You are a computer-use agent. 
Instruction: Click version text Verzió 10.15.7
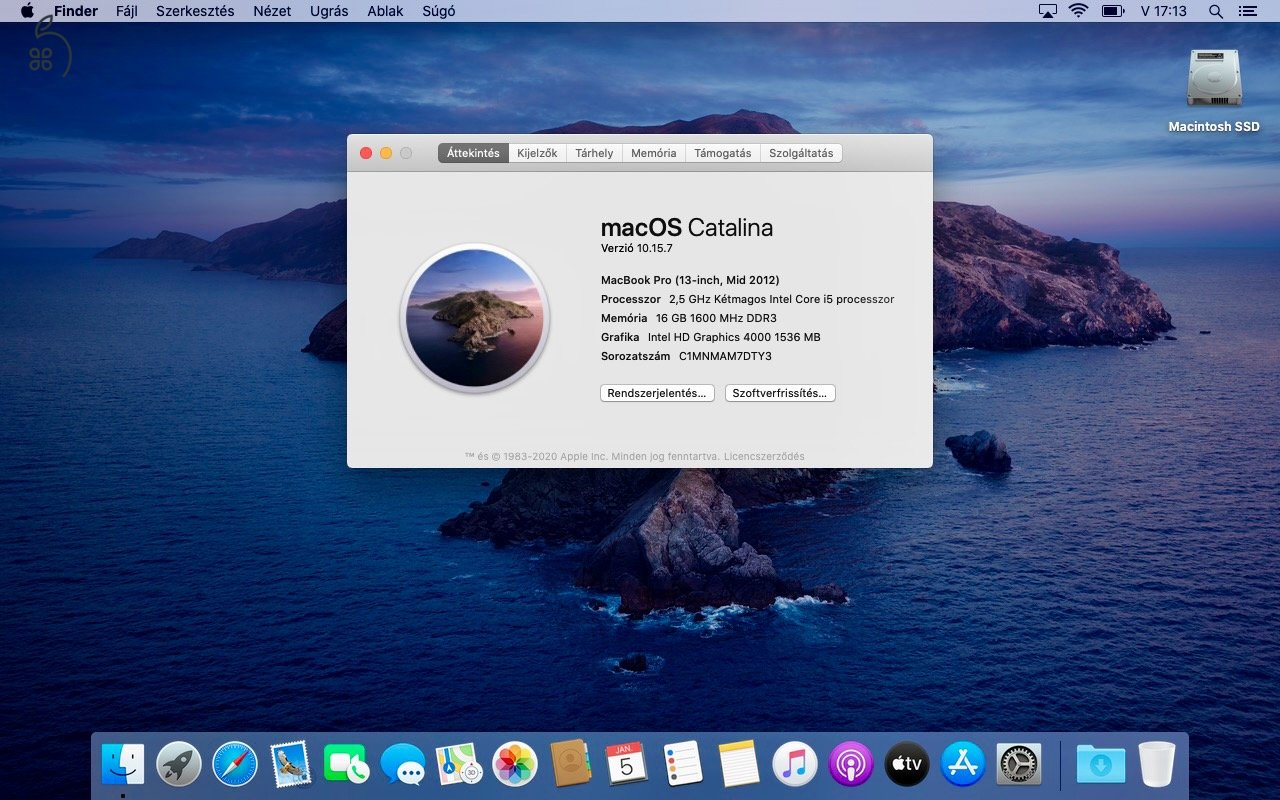pyautogui.click(x=636, y=248)
